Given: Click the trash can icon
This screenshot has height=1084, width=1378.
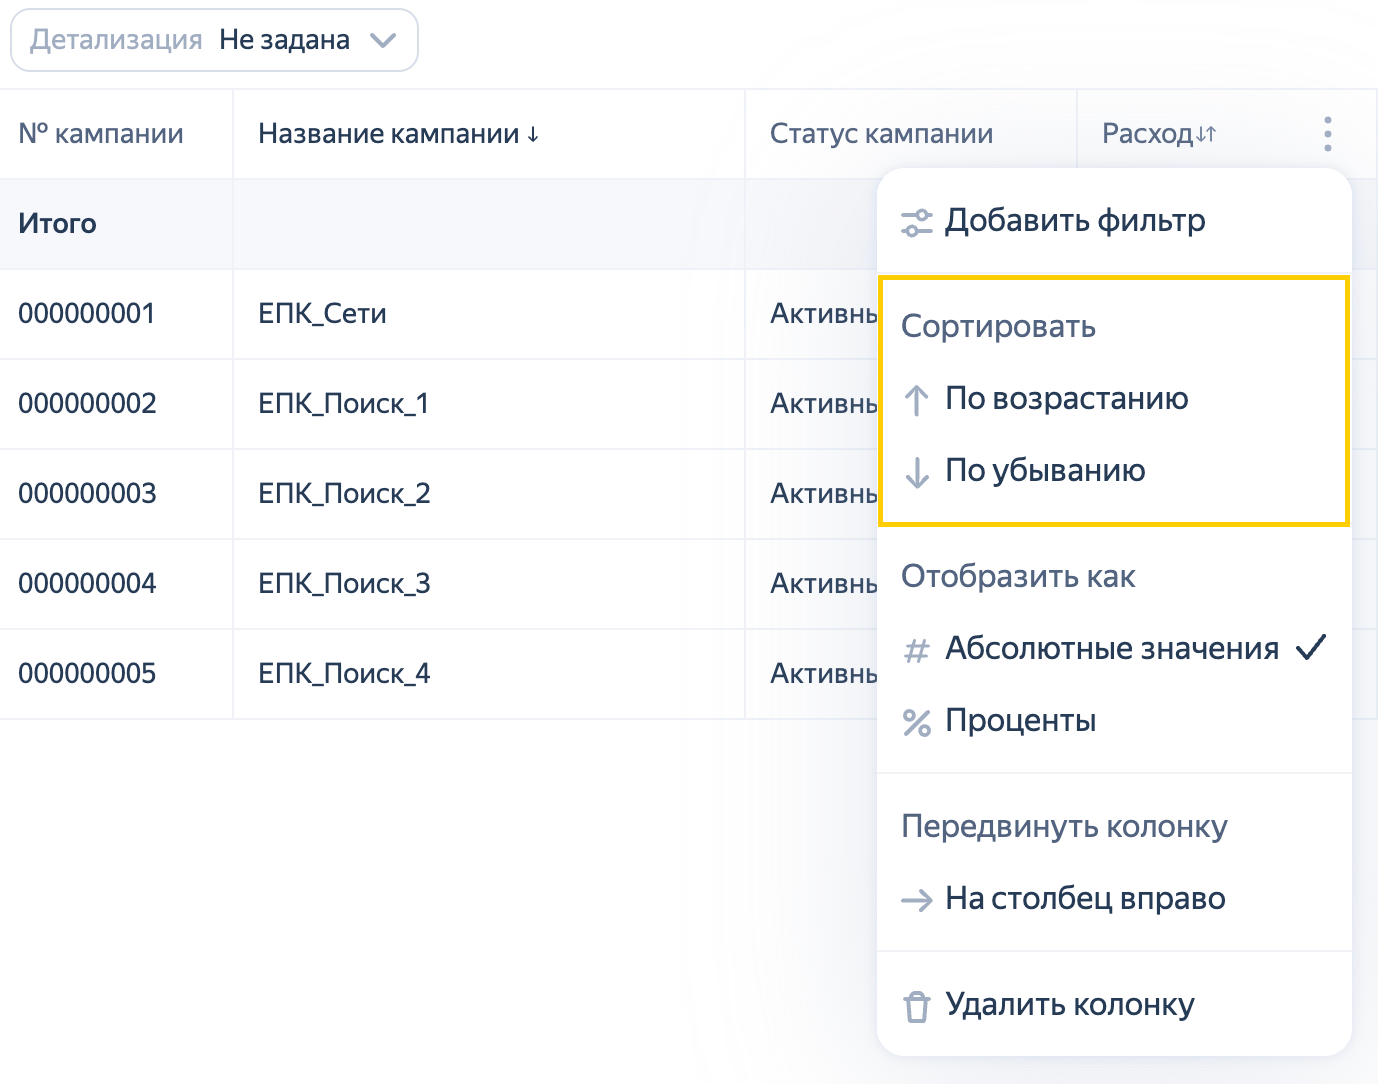Looking at the screenshot, I should coord(916,1006).
